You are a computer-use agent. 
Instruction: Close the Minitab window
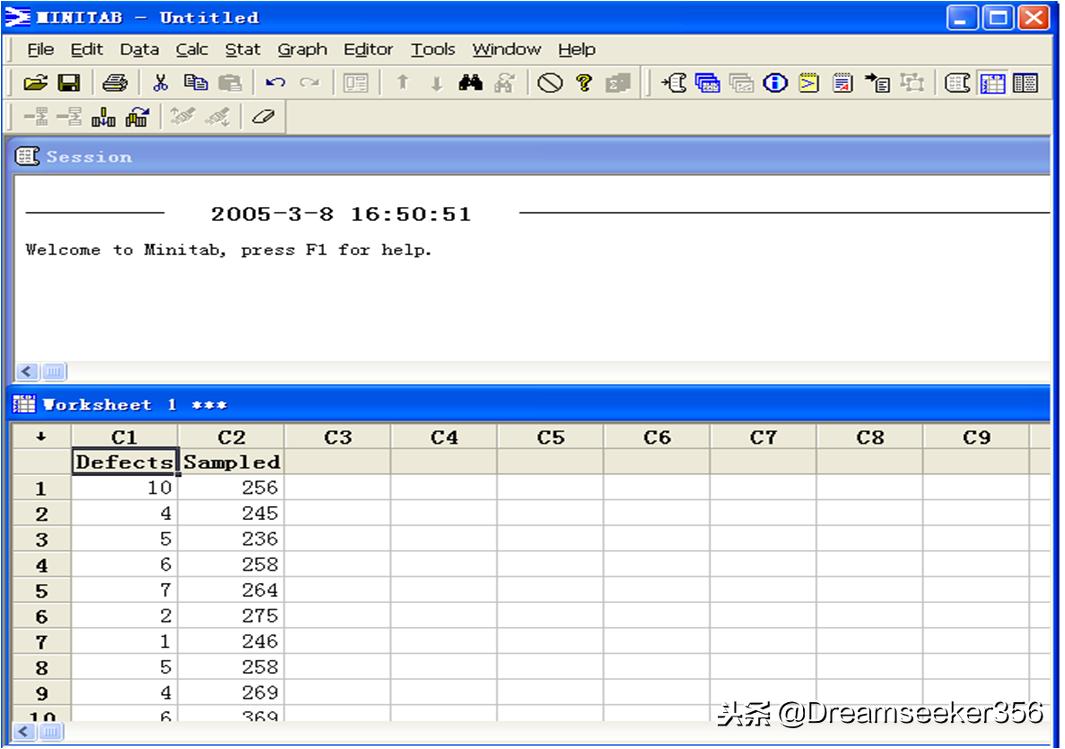coord(1034,18)
